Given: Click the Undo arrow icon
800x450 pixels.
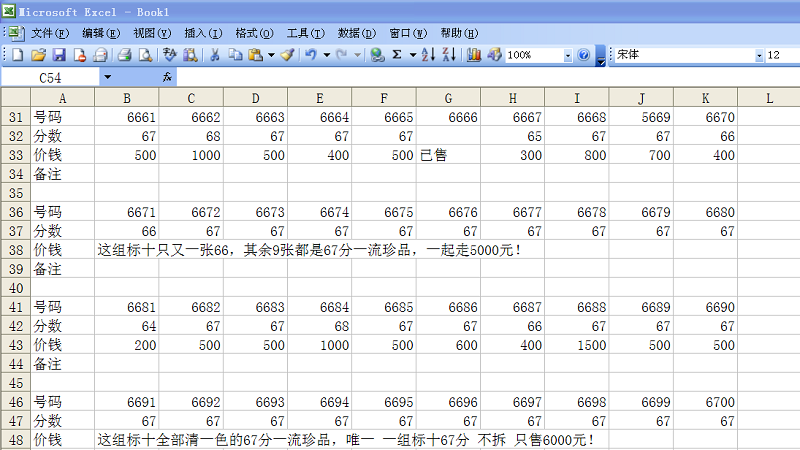Looking at the screenshot, I should point(311,55).
